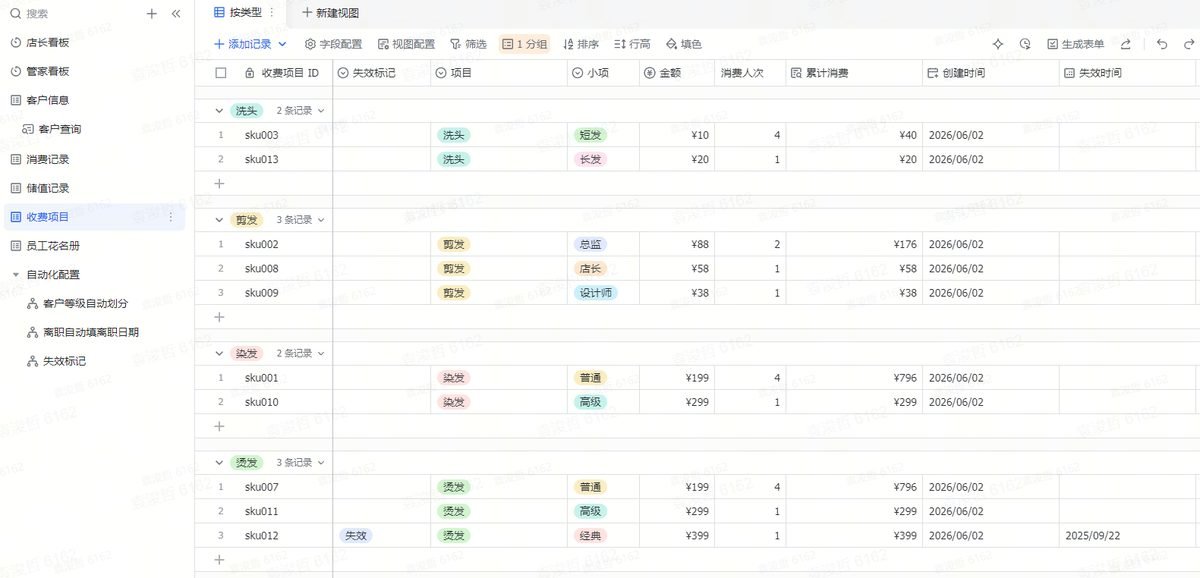This screenshot has height=578, width=1200.
Task: Create a view via 新建视图
Action: tap(330, 13)
